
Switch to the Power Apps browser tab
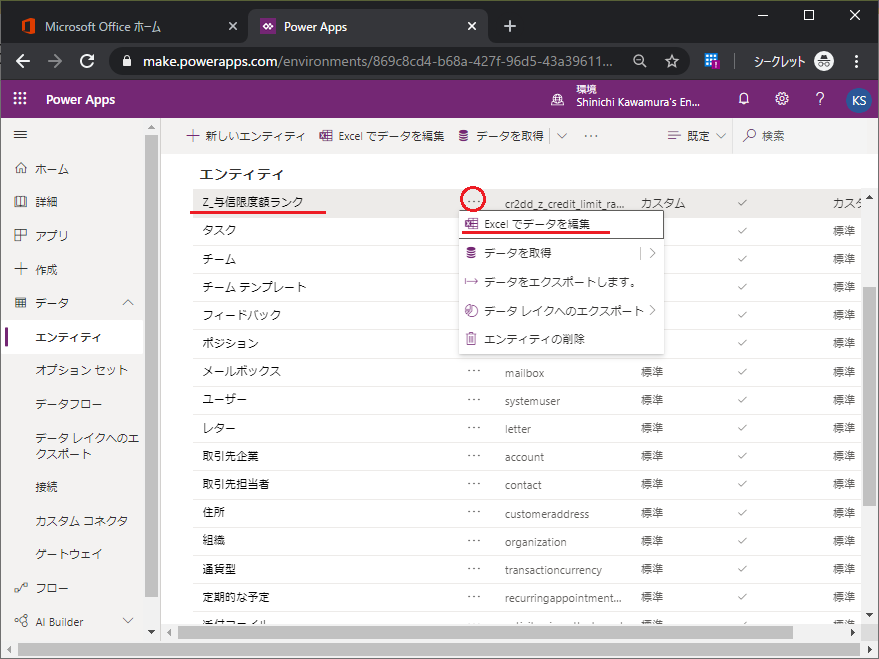pyautogui.click(x=367, y=26)
